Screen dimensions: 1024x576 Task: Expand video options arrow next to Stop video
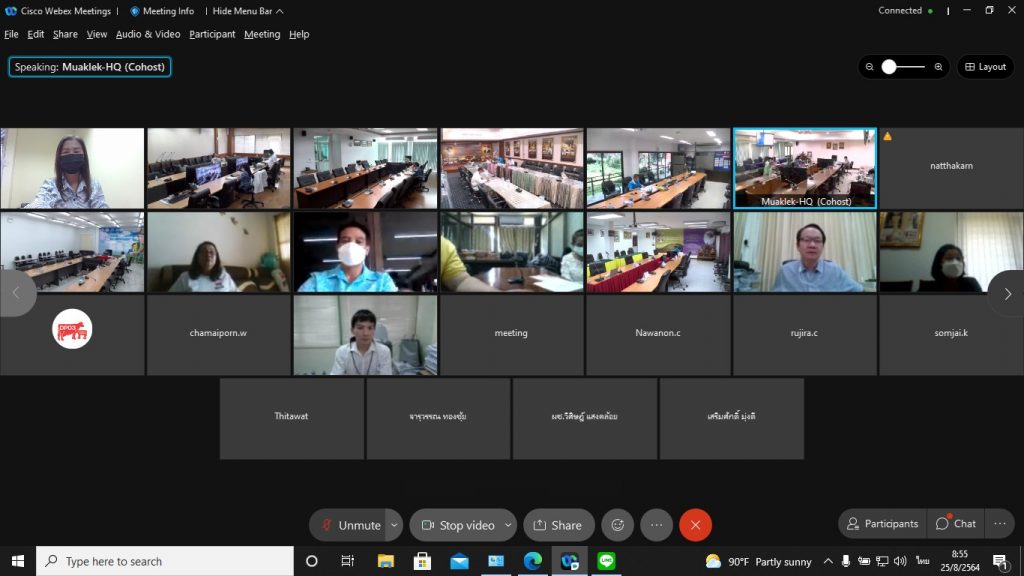tap(508, 525)
